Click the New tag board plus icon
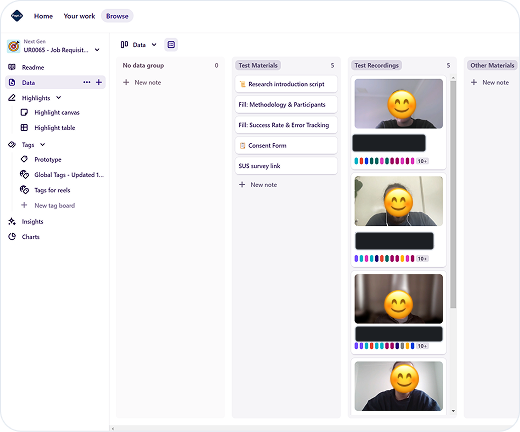Viewport: 520px width, 432px height. pos(24,205)
